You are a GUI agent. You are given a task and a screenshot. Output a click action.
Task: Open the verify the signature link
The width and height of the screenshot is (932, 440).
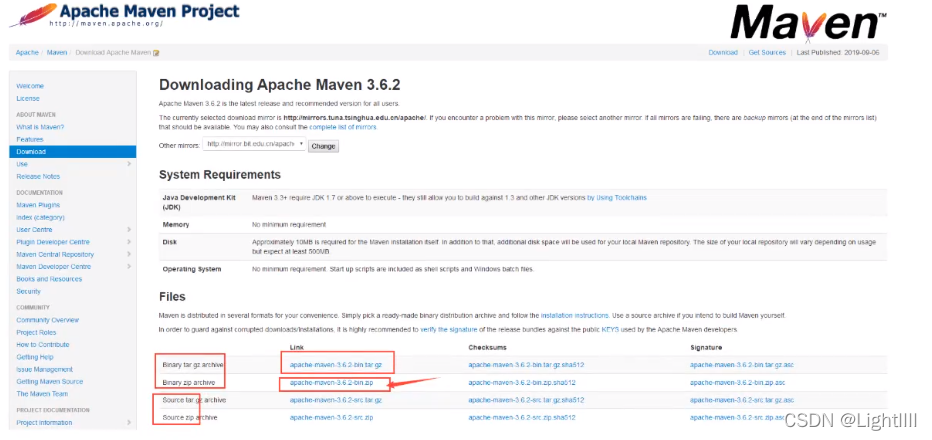[449, 329]
